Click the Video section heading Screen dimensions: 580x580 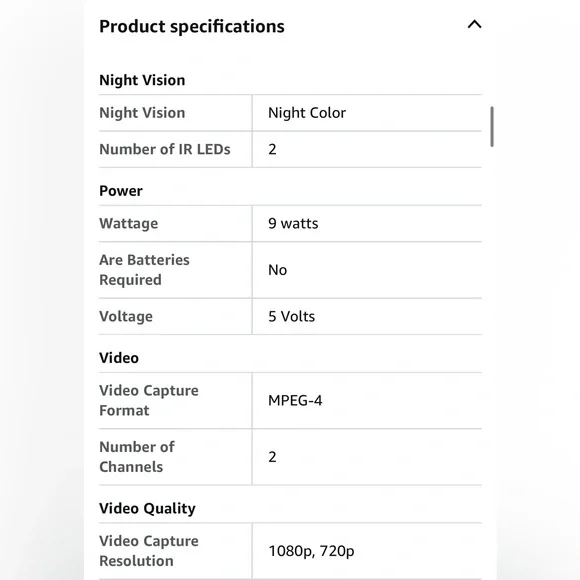point(119,358)
